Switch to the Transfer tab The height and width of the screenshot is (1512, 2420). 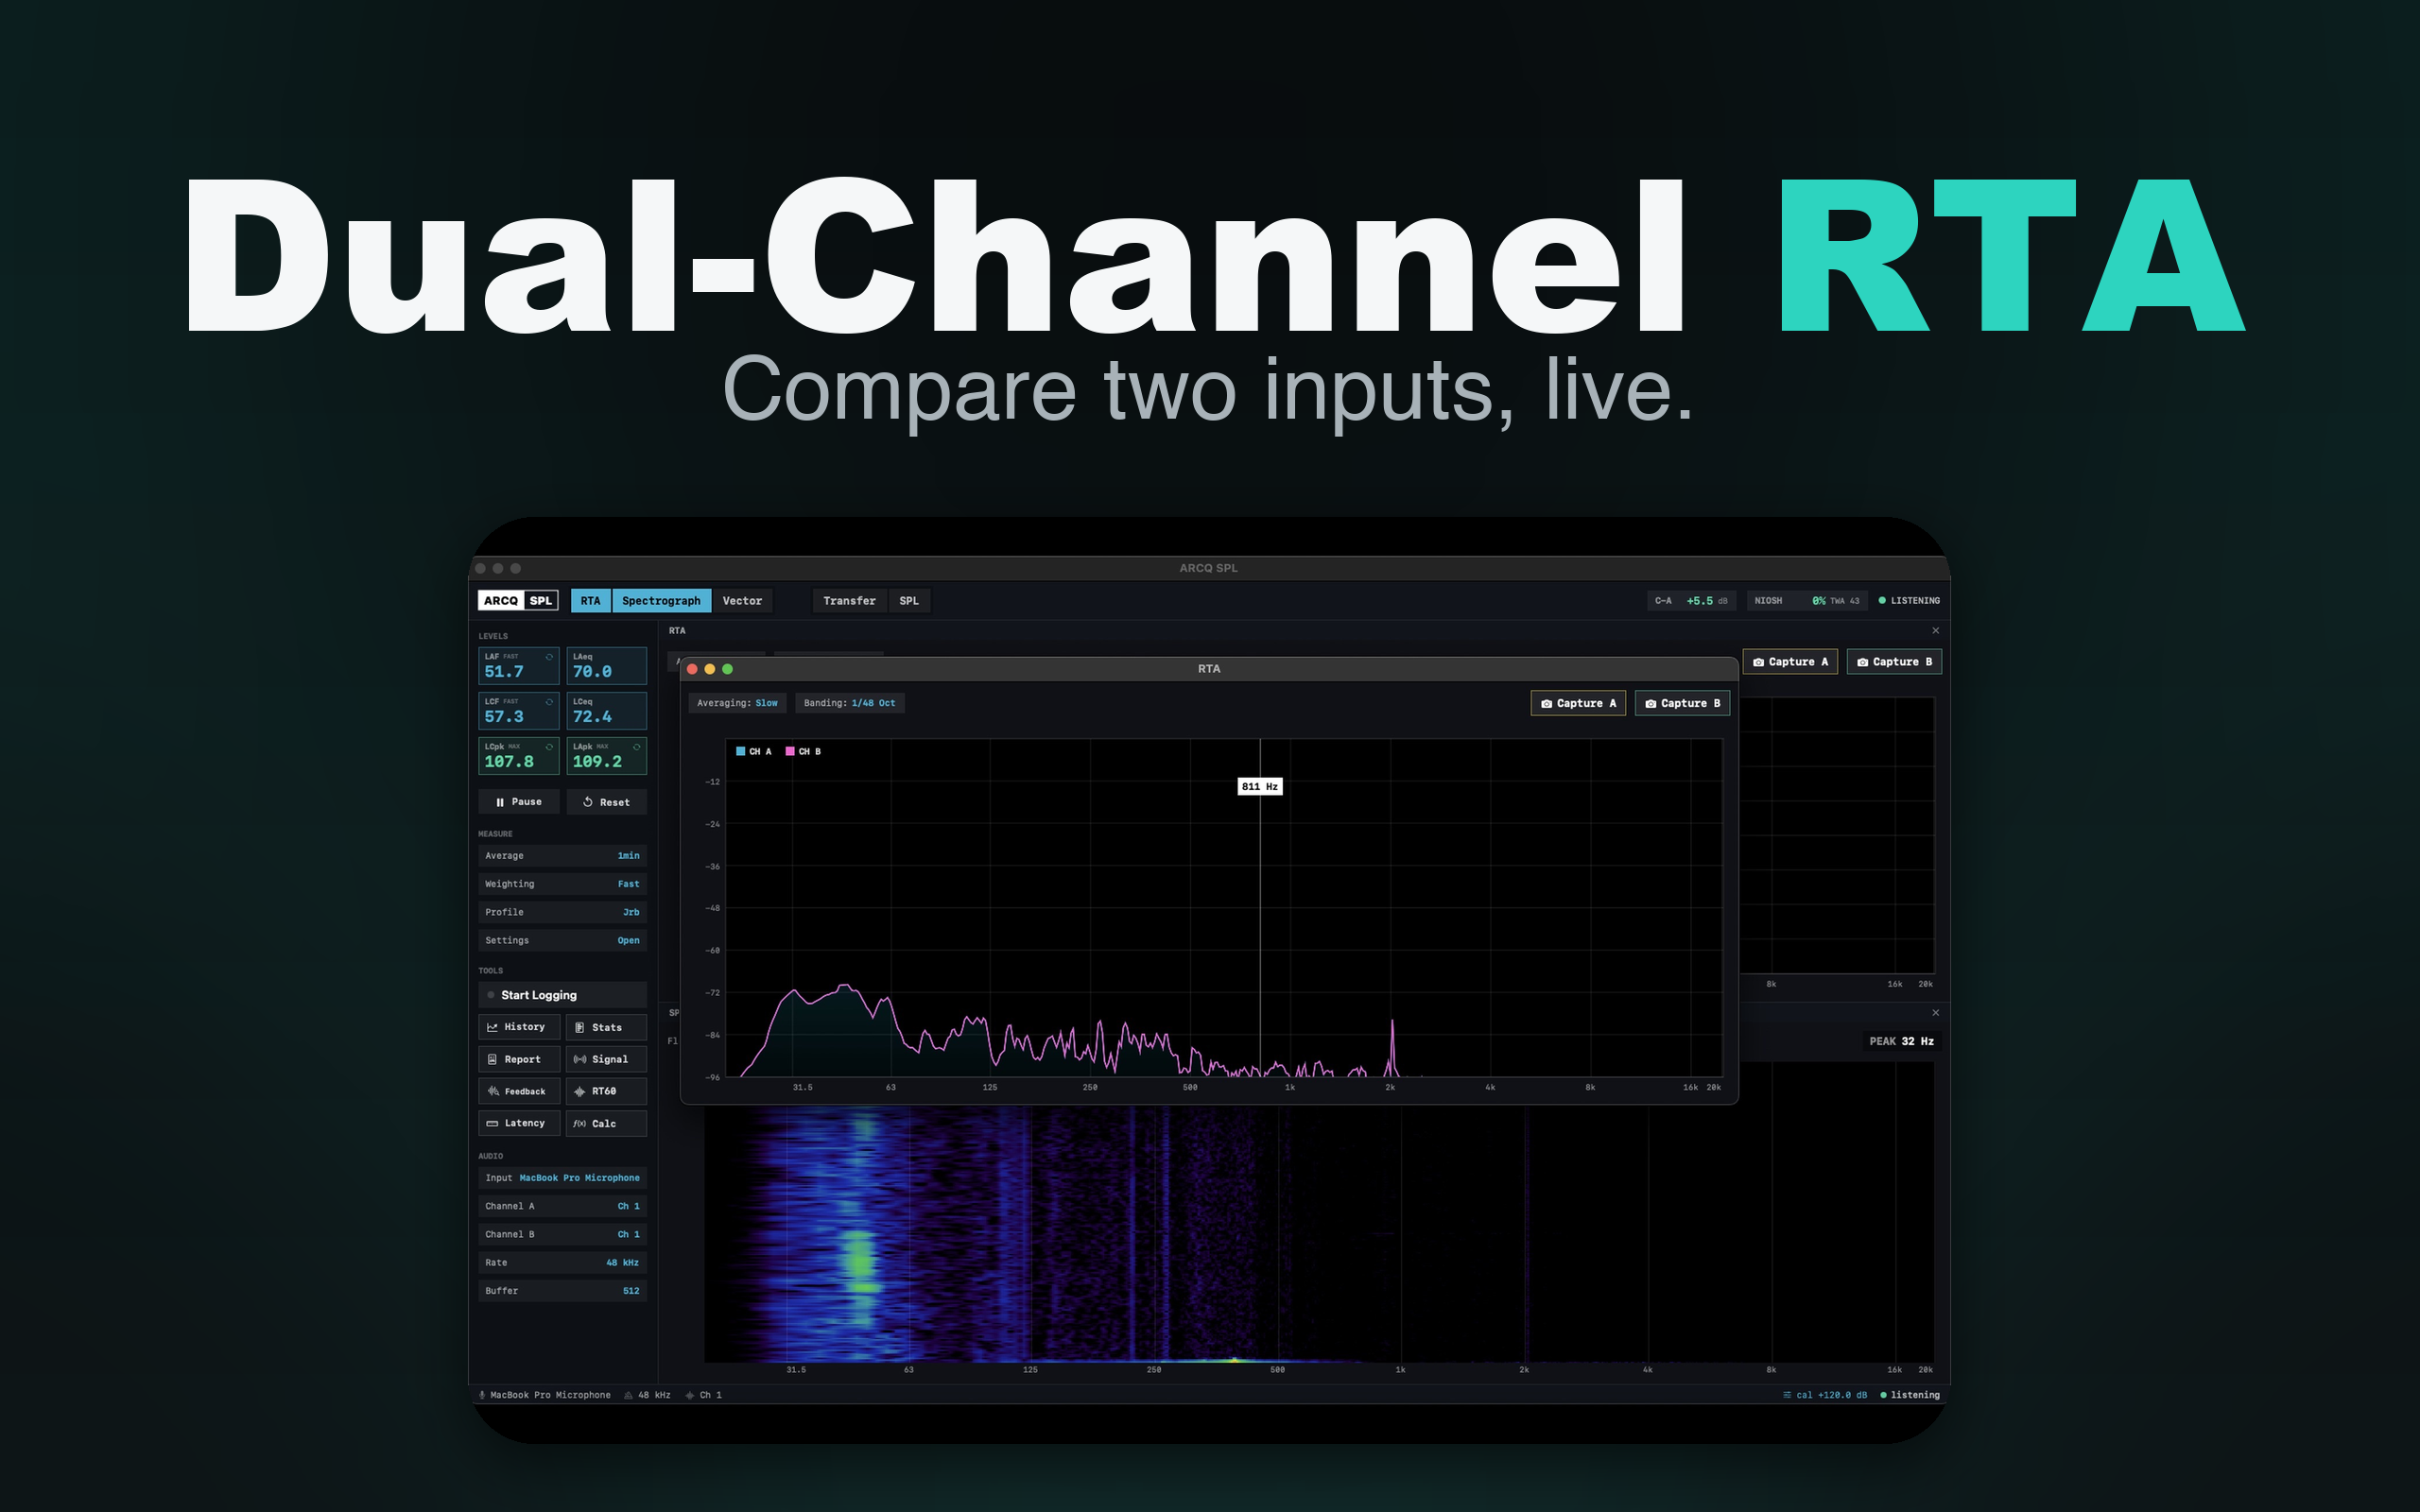coord(849,601)
